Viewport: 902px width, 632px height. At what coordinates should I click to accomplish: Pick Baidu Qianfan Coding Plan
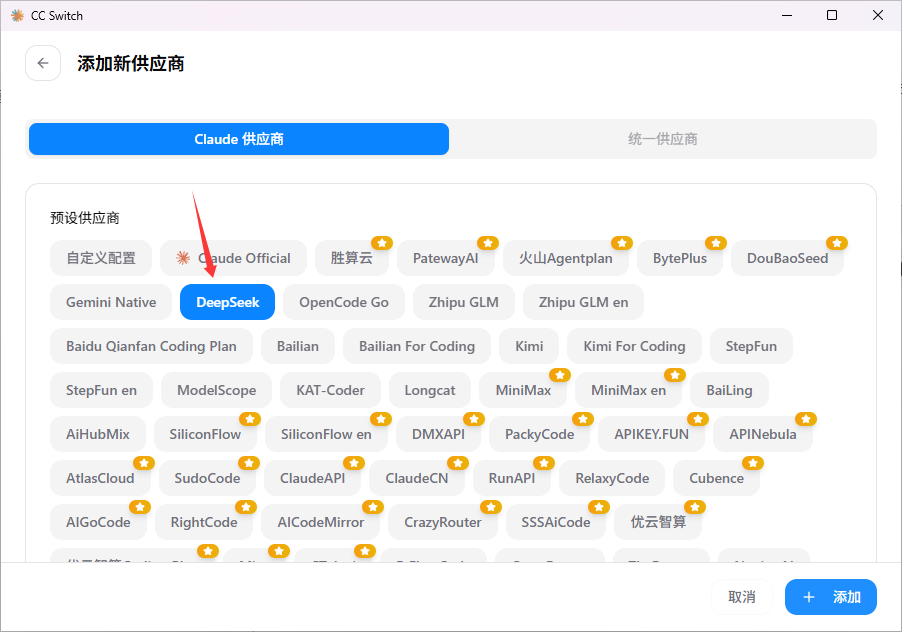(151, 346)
